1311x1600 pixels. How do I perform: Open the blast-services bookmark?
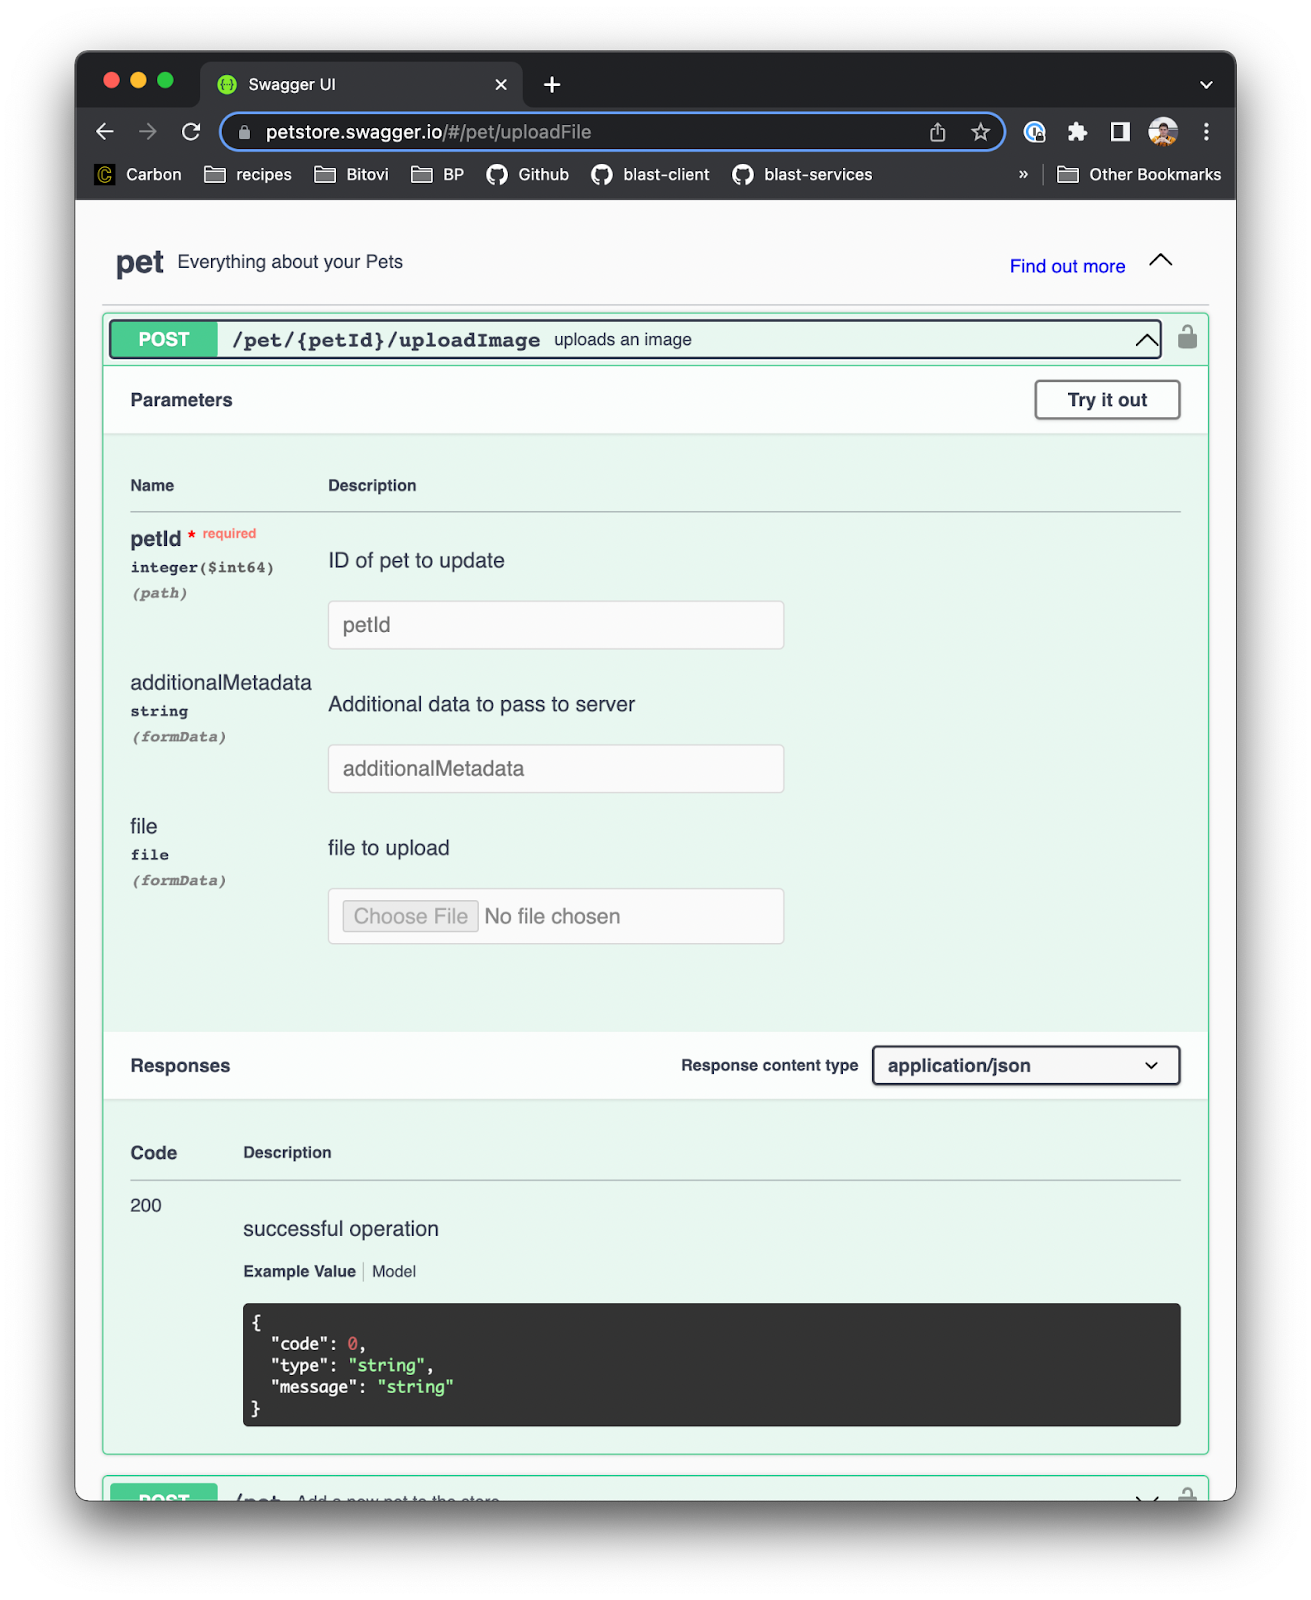click(803, 175)
